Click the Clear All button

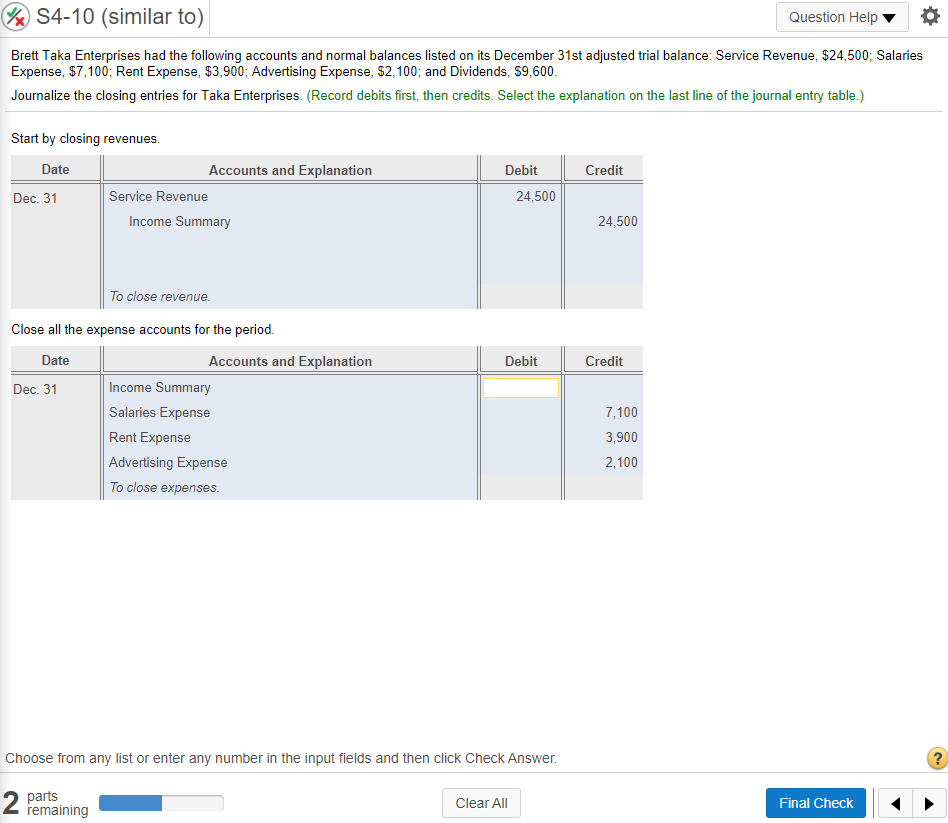click(x=481, y=803)
